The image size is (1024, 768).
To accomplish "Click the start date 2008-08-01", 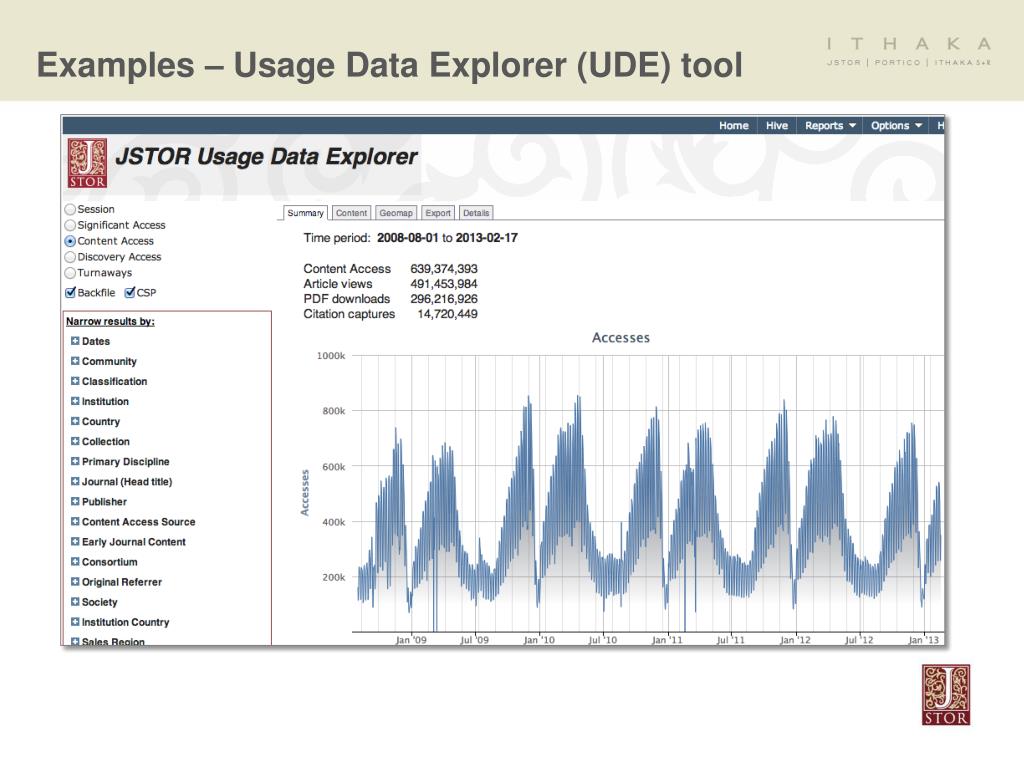I will coord(408,238).
